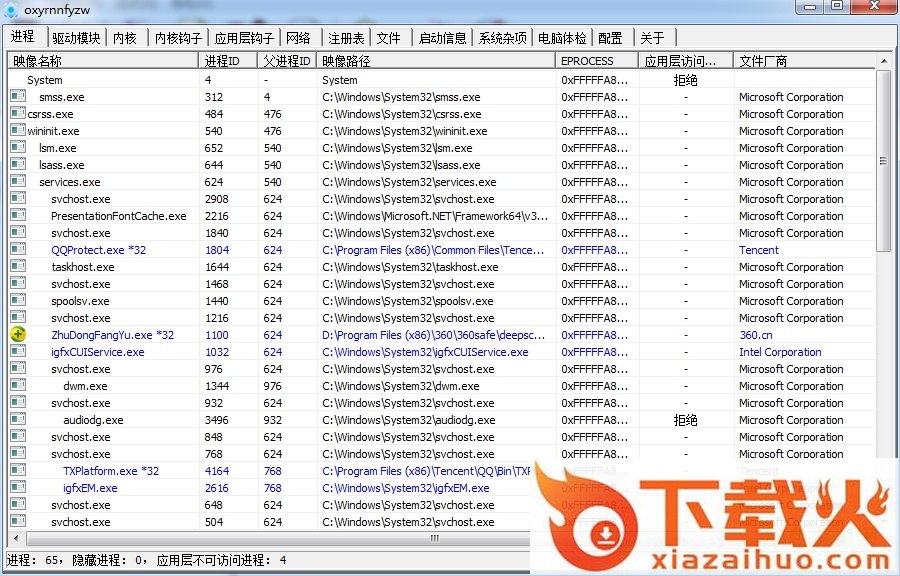
Task: Click the horizontal scrollbar thumb
Action: click(433, 538)
